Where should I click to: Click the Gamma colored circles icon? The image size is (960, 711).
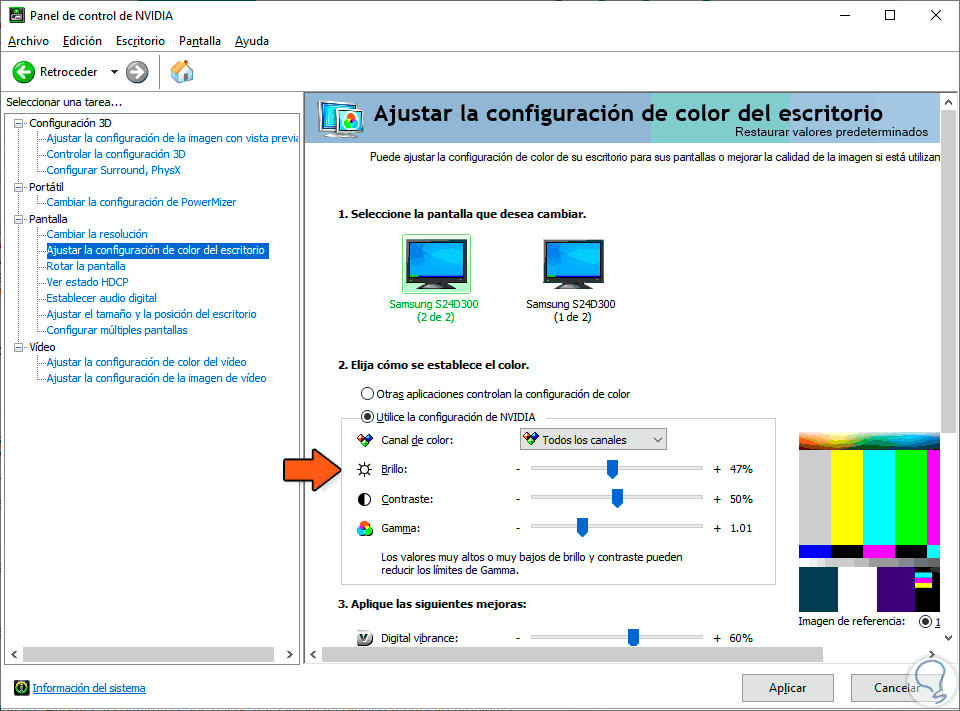tap(364, 529)
